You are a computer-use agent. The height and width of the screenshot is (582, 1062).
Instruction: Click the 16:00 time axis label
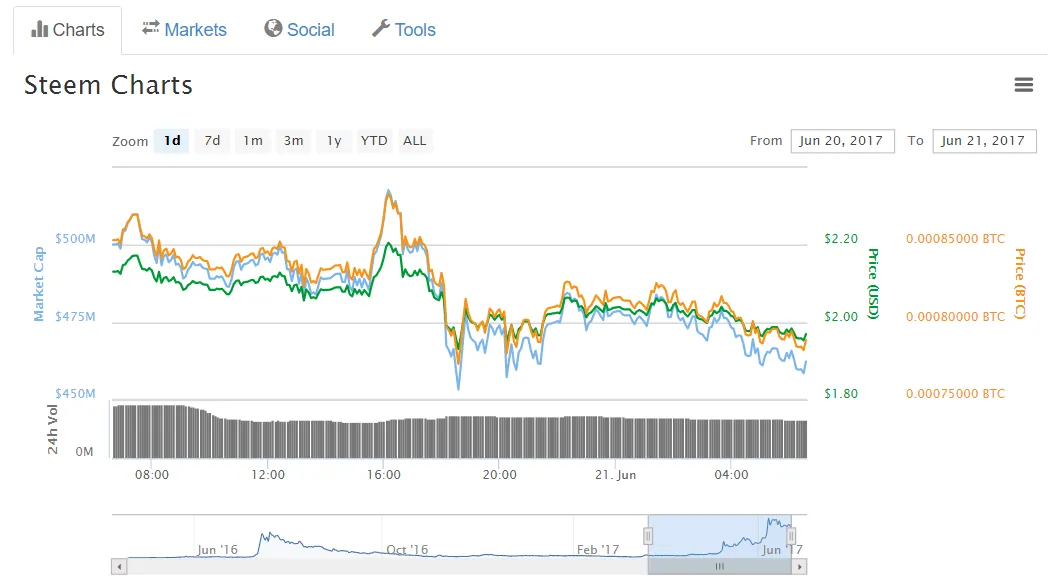pos(383,475)
